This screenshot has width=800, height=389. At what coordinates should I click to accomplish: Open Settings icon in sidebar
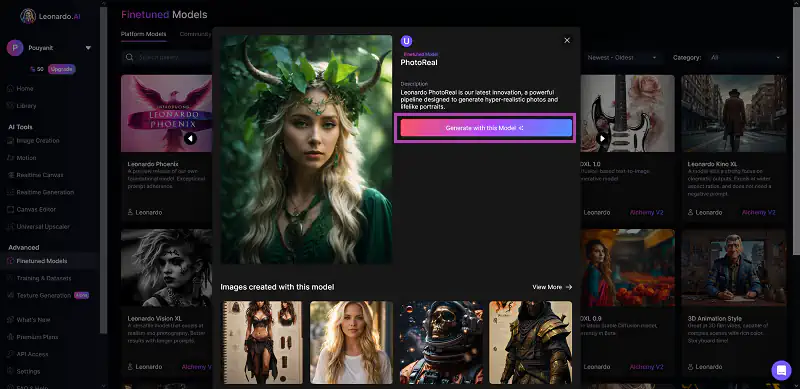tap(10, 372)
